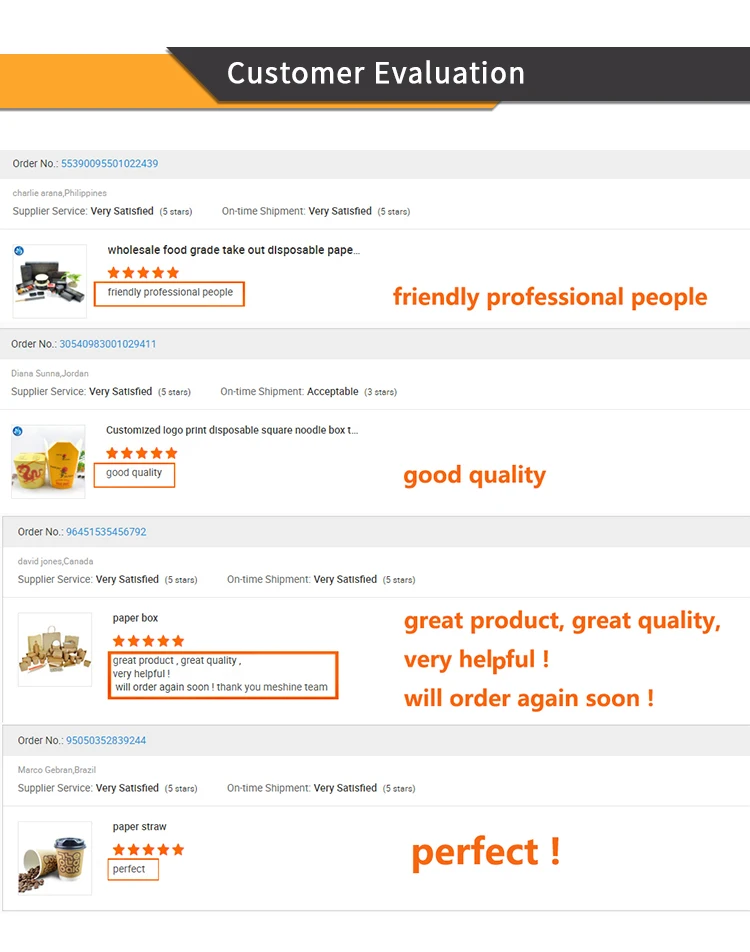Click the wholesale food grade take out product title

click(x=234, y=250)
